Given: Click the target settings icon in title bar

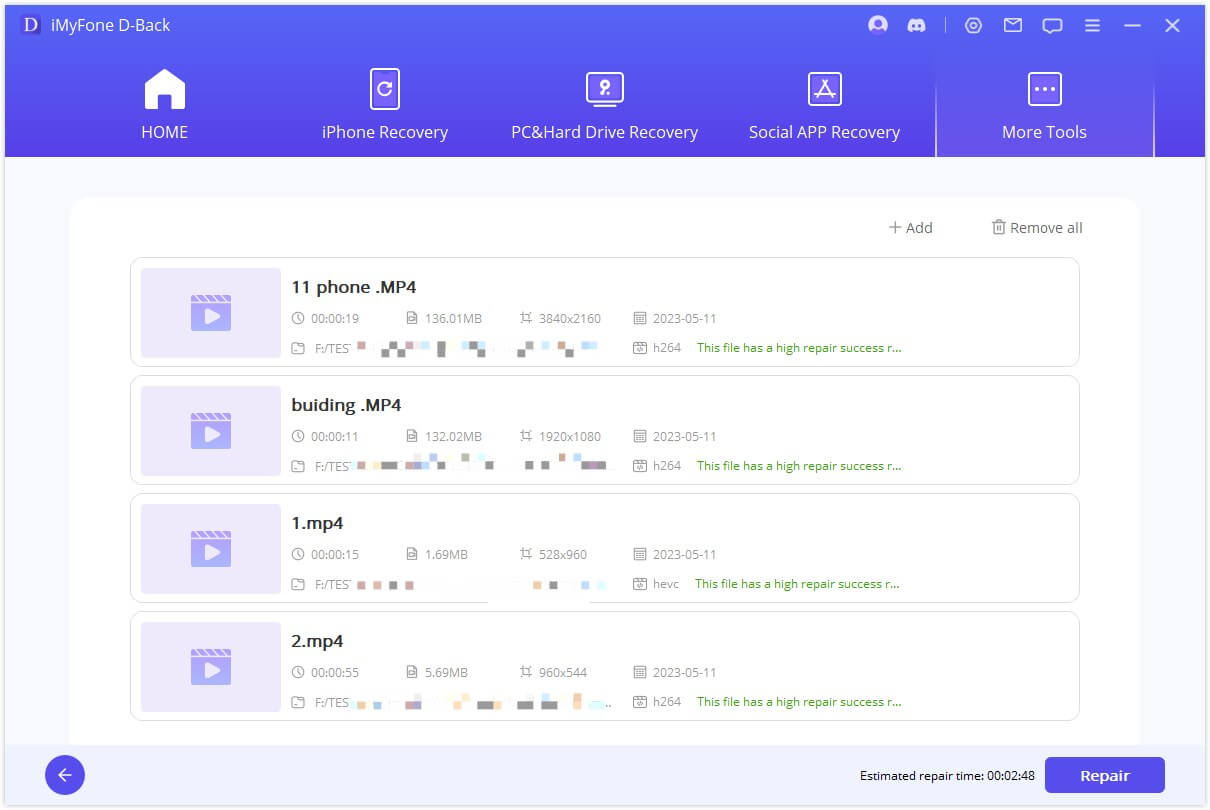Looking at the screenshot, I should pos(973,26).
